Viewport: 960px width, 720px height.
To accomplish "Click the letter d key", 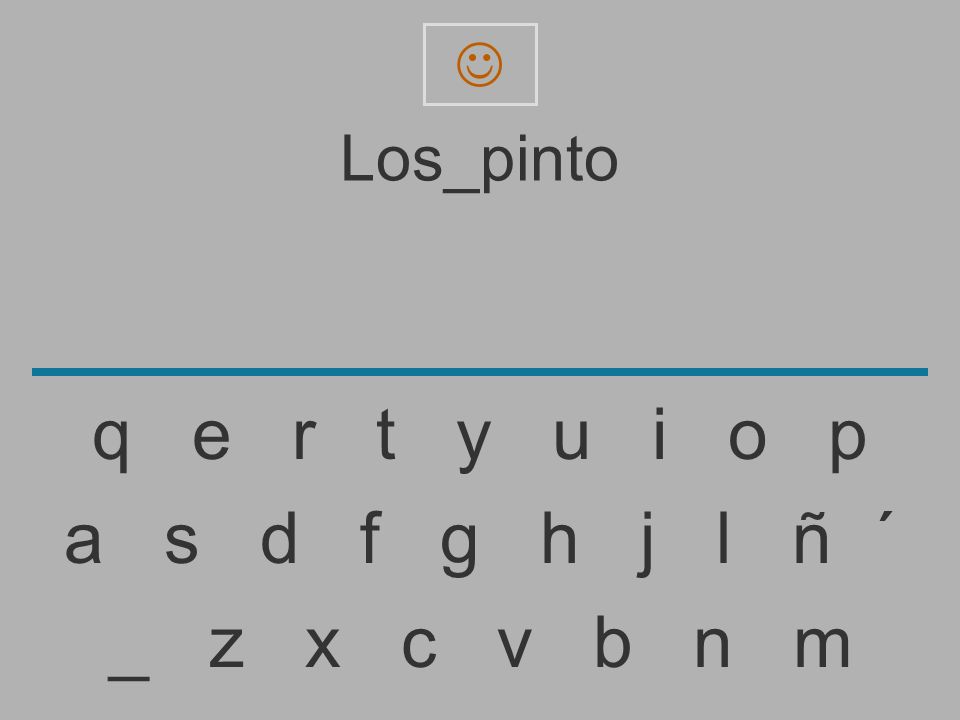I will [279, 538].
